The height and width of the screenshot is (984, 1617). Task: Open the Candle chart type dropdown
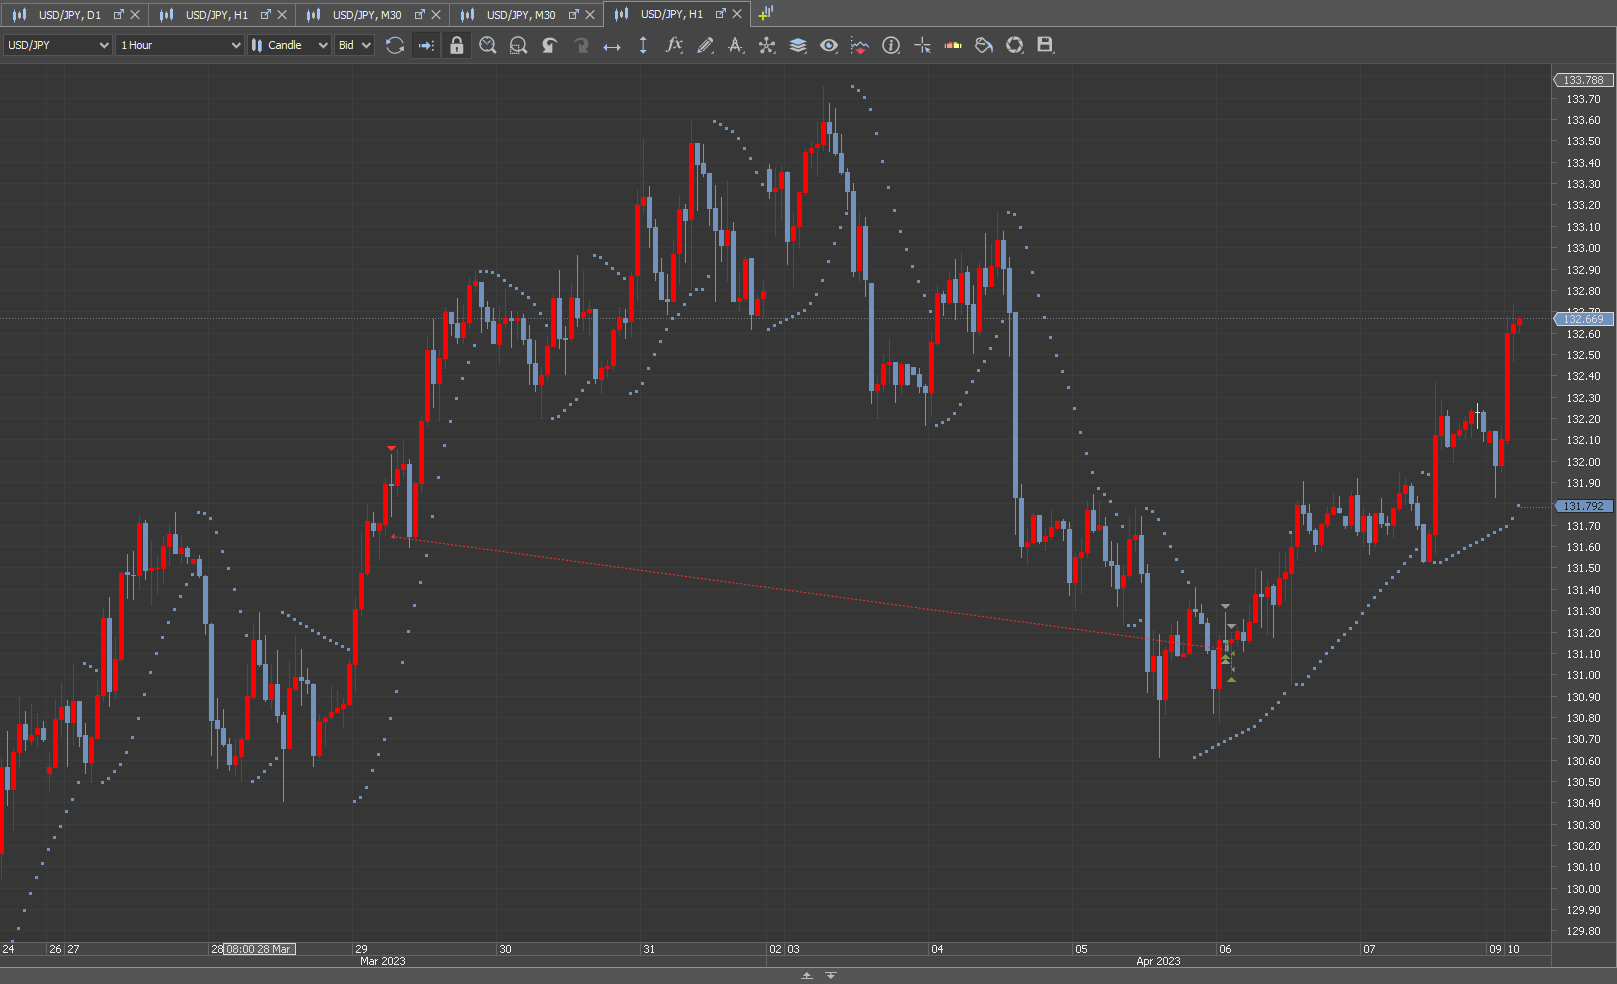click(289, 45)
